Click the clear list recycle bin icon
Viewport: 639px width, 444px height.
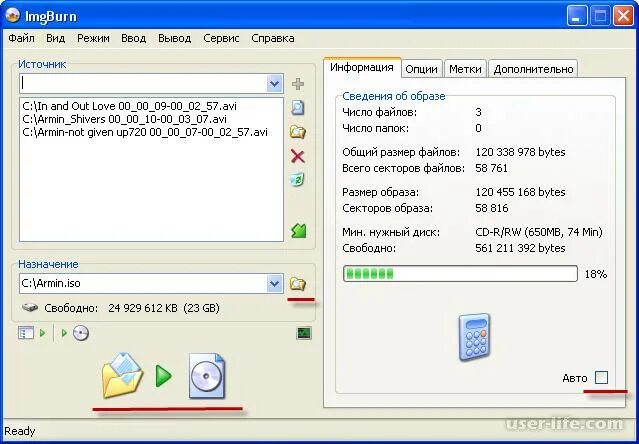click(x=298, y=179)
